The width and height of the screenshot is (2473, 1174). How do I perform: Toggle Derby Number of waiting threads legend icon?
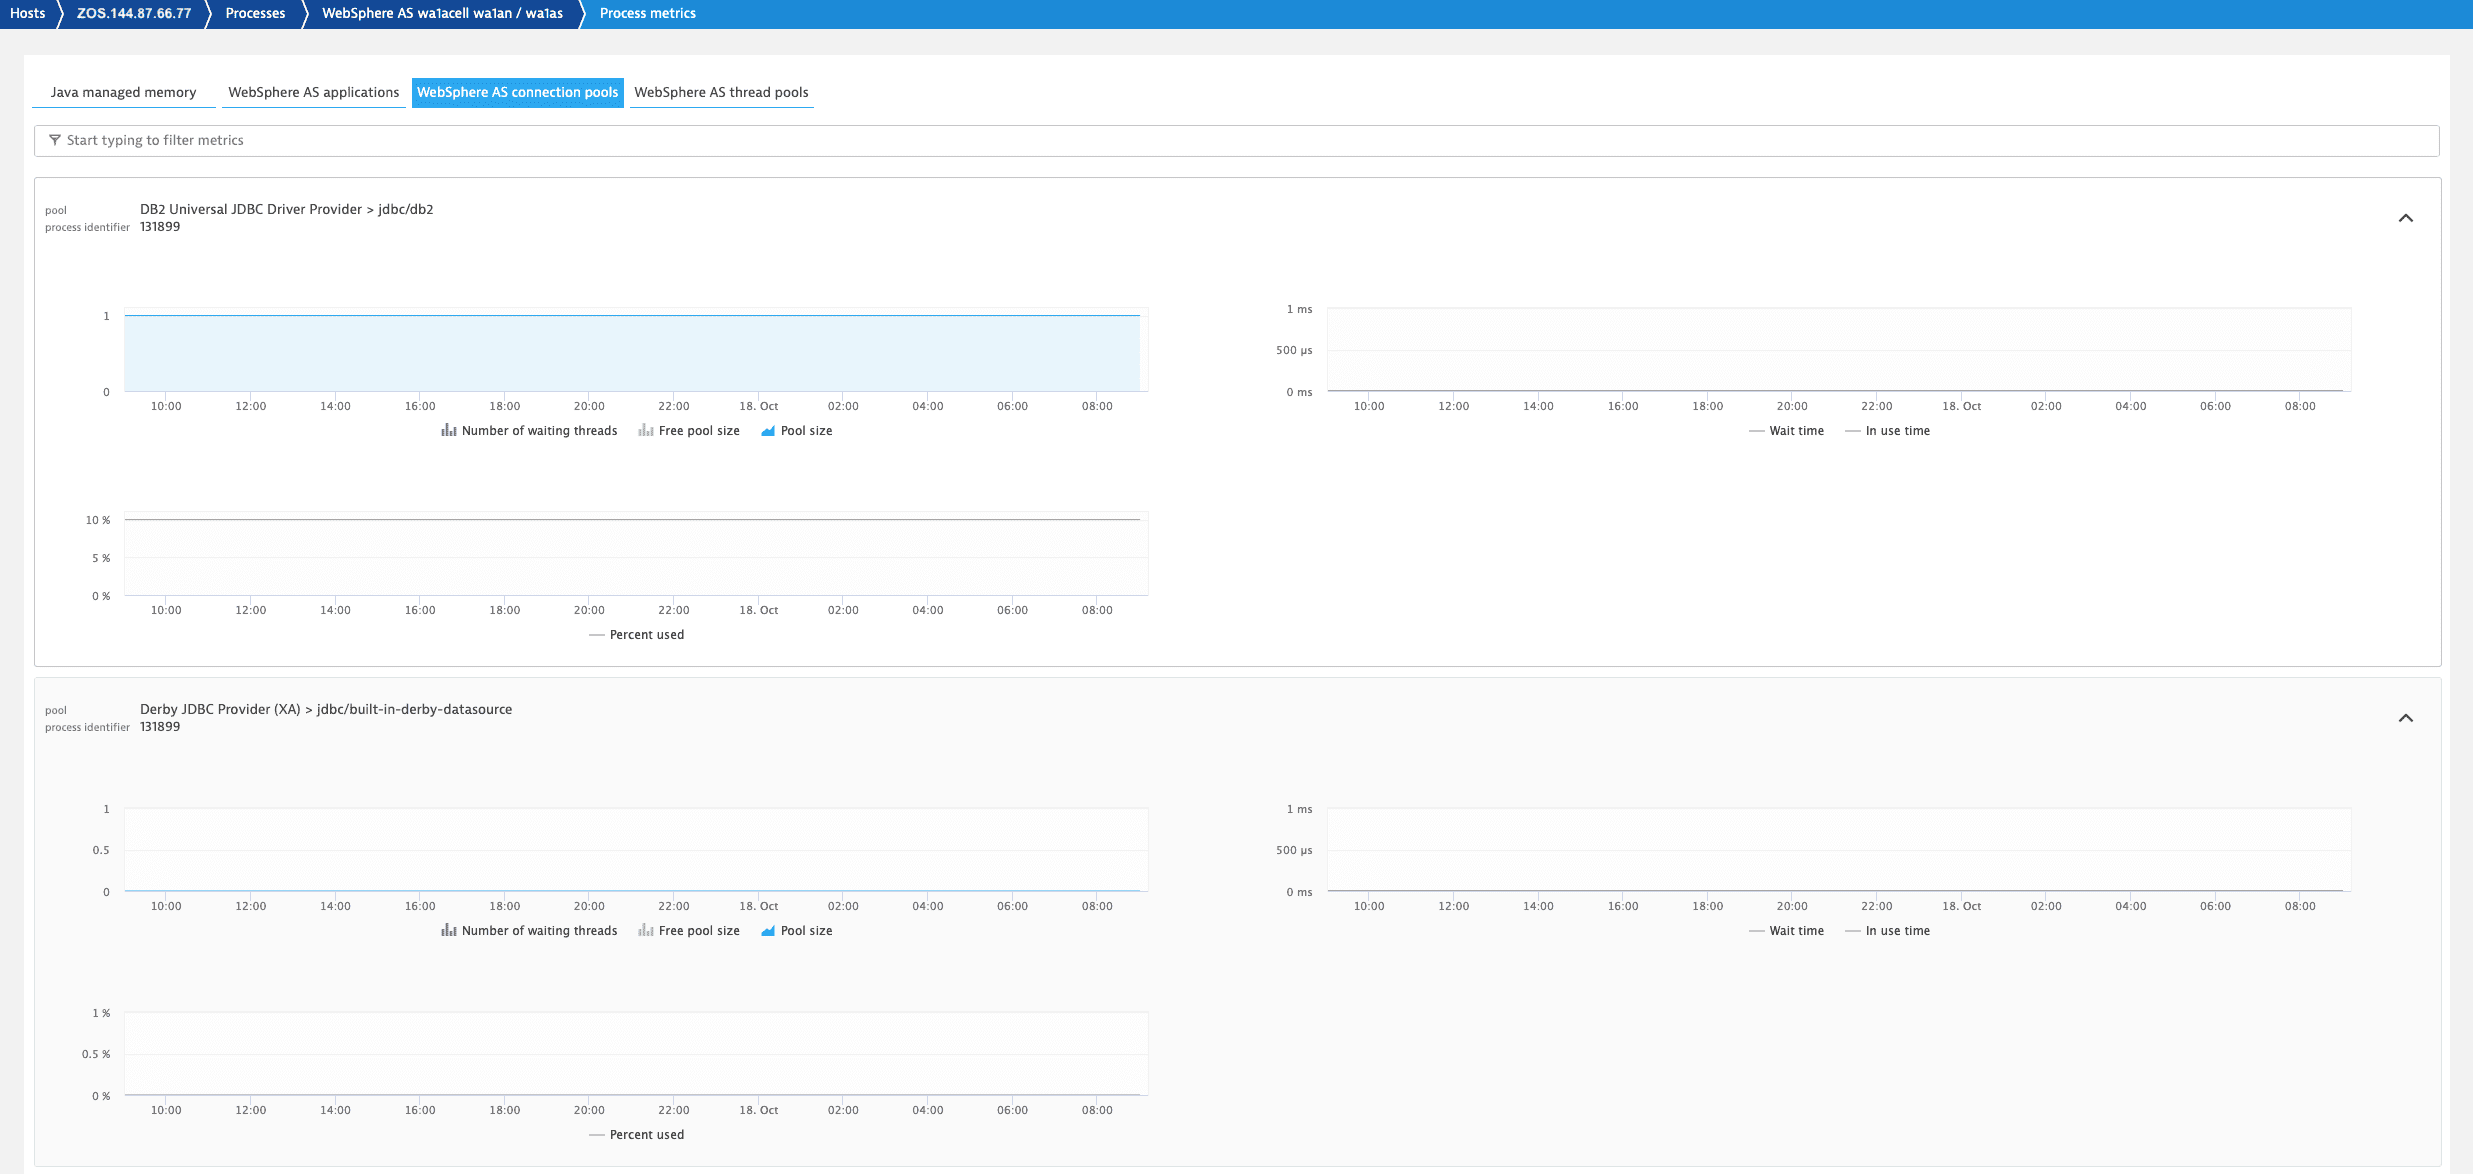(449, 931)
